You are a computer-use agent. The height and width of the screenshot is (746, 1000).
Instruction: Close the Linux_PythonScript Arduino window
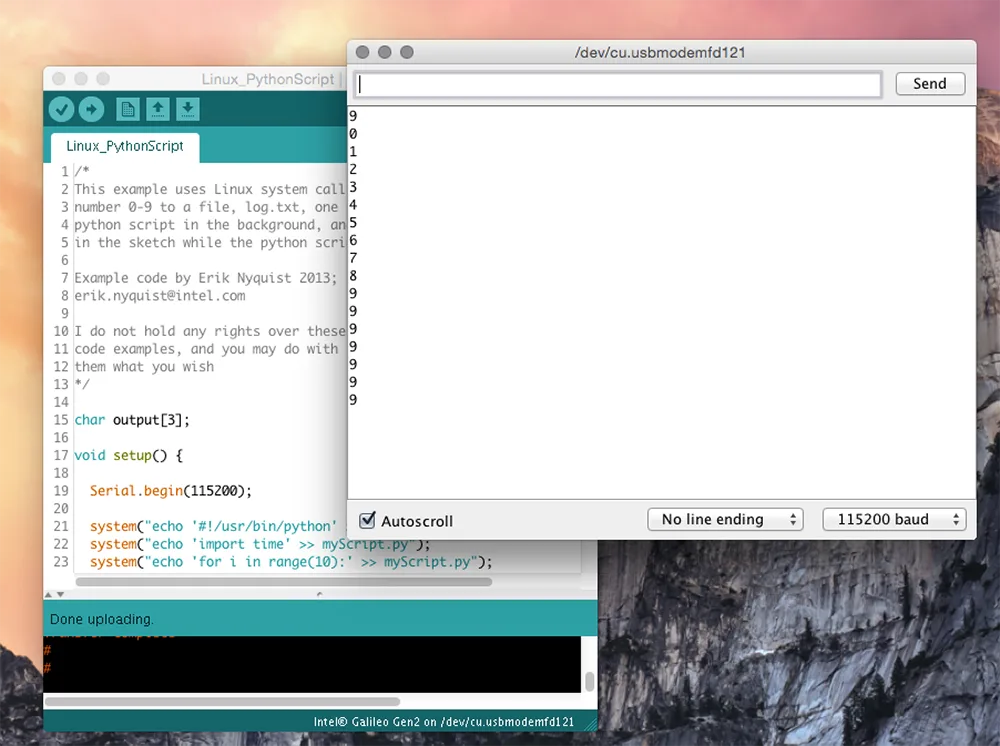point(59,79)
